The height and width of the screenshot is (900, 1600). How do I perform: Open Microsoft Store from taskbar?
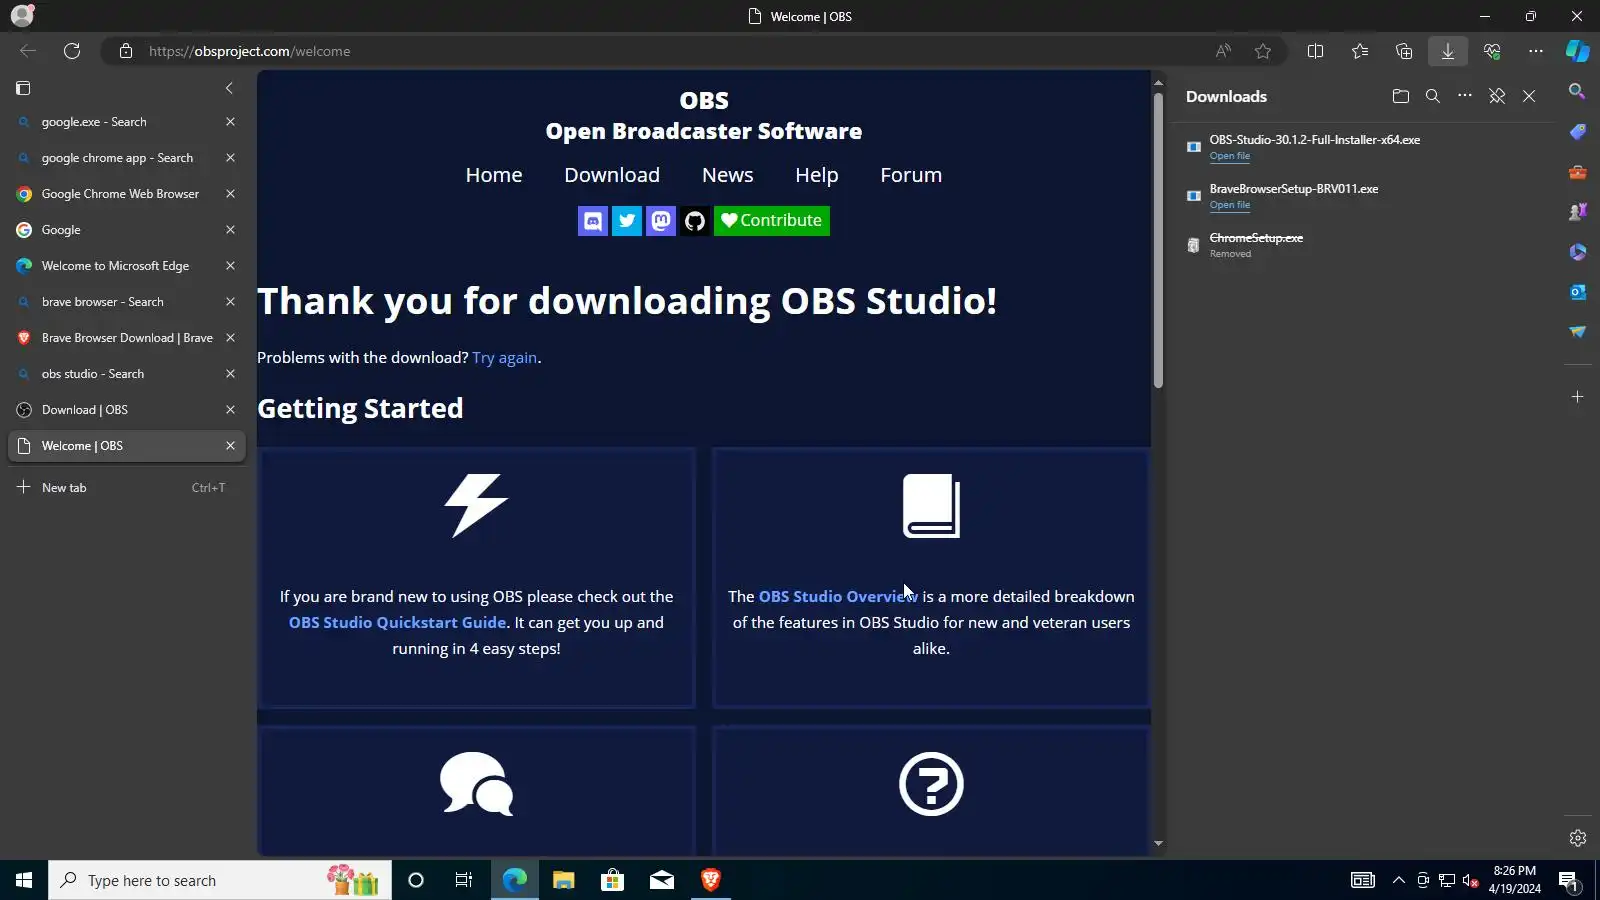pos(613,880)
